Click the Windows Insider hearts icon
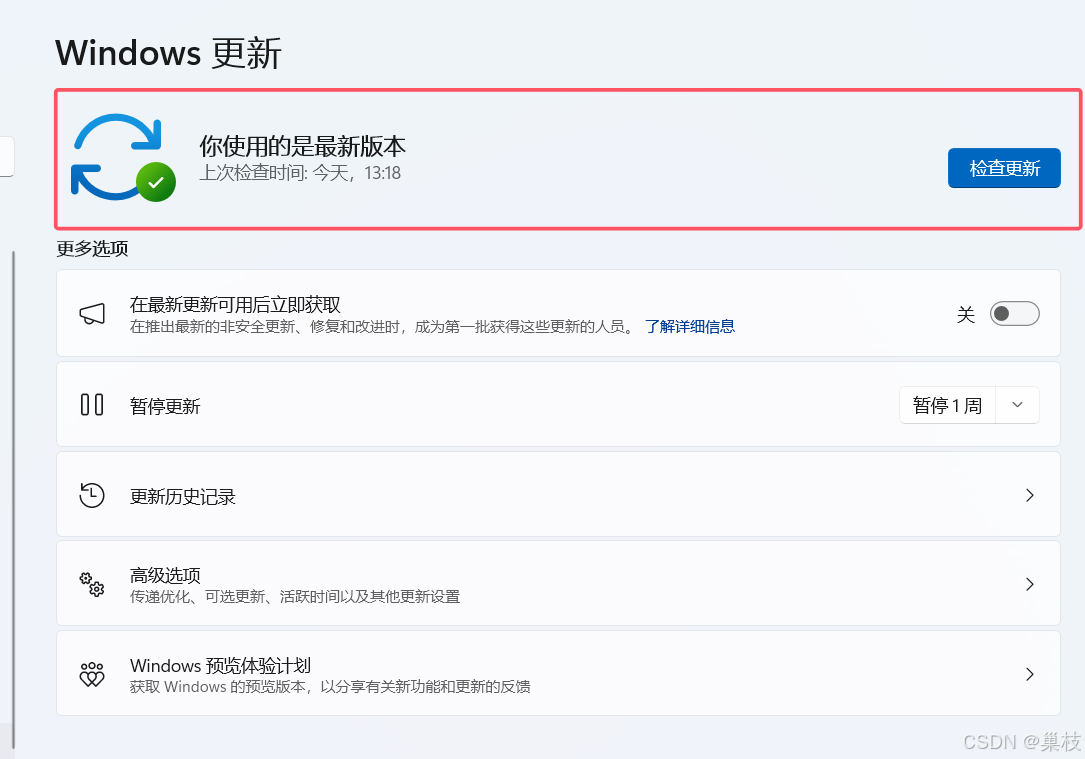Viewport: 1085px width, 759px height. click(x=92, y=674)
